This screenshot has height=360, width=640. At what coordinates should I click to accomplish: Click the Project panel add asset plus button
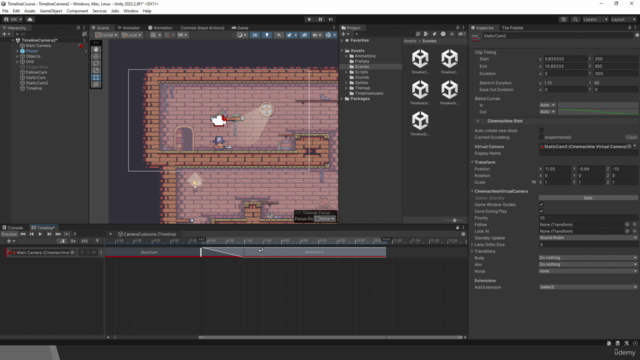(344, 34)
